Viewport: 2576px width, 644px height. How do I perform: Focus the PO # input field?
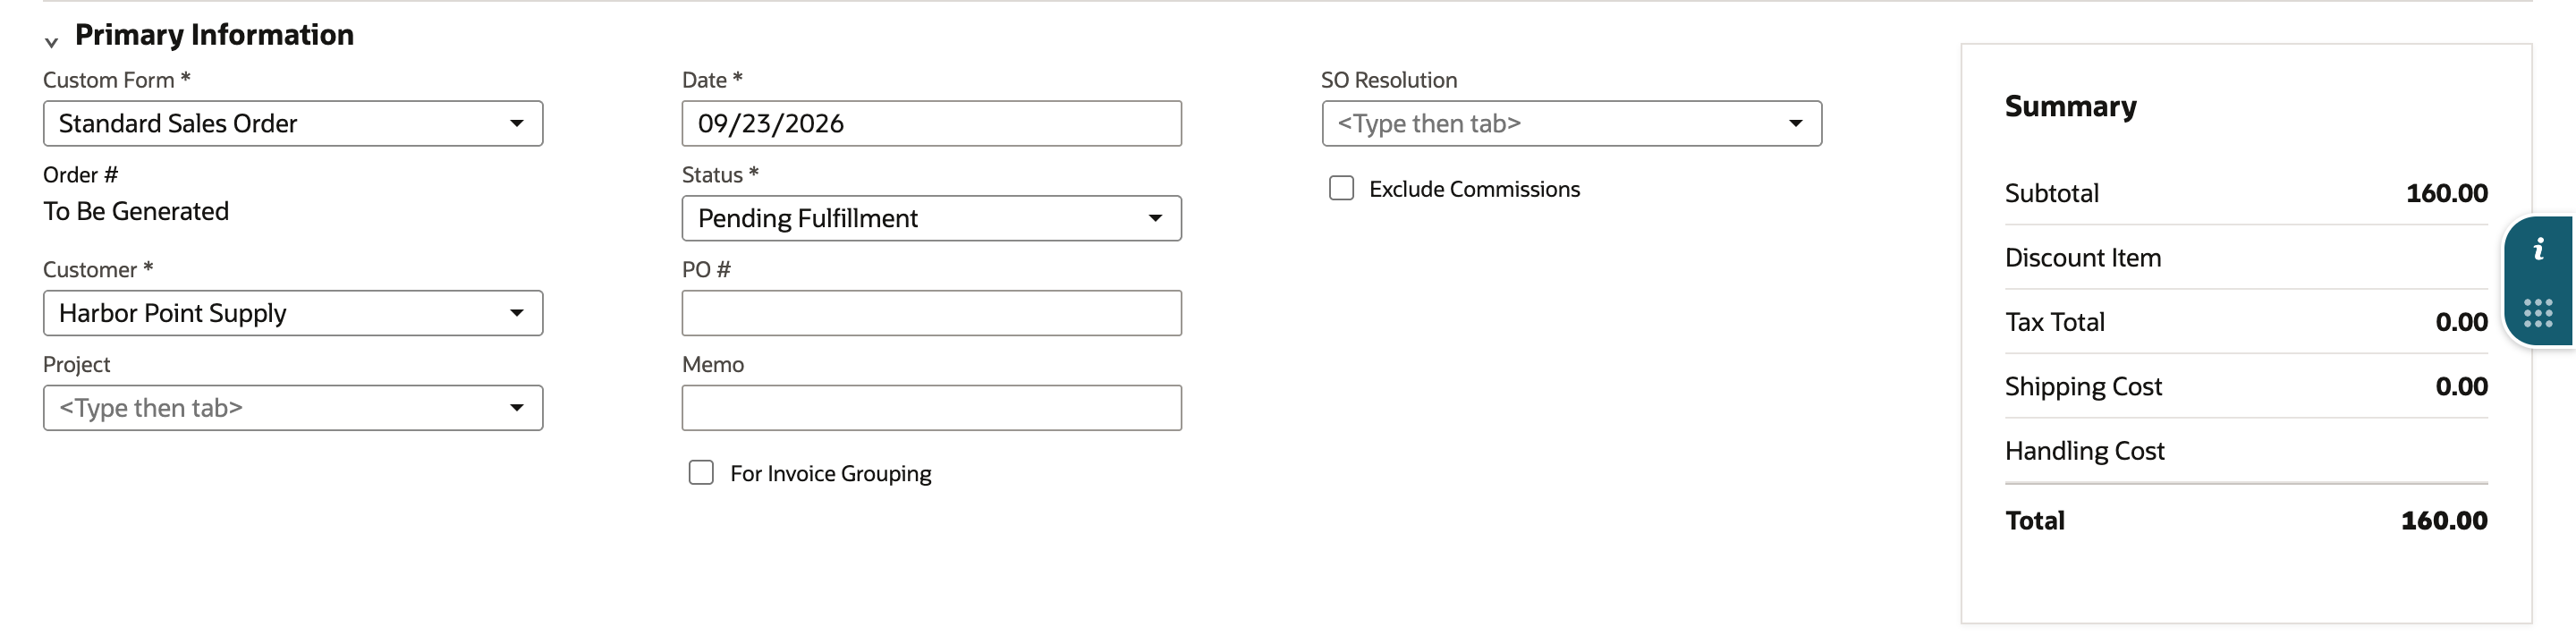(931, 313)
